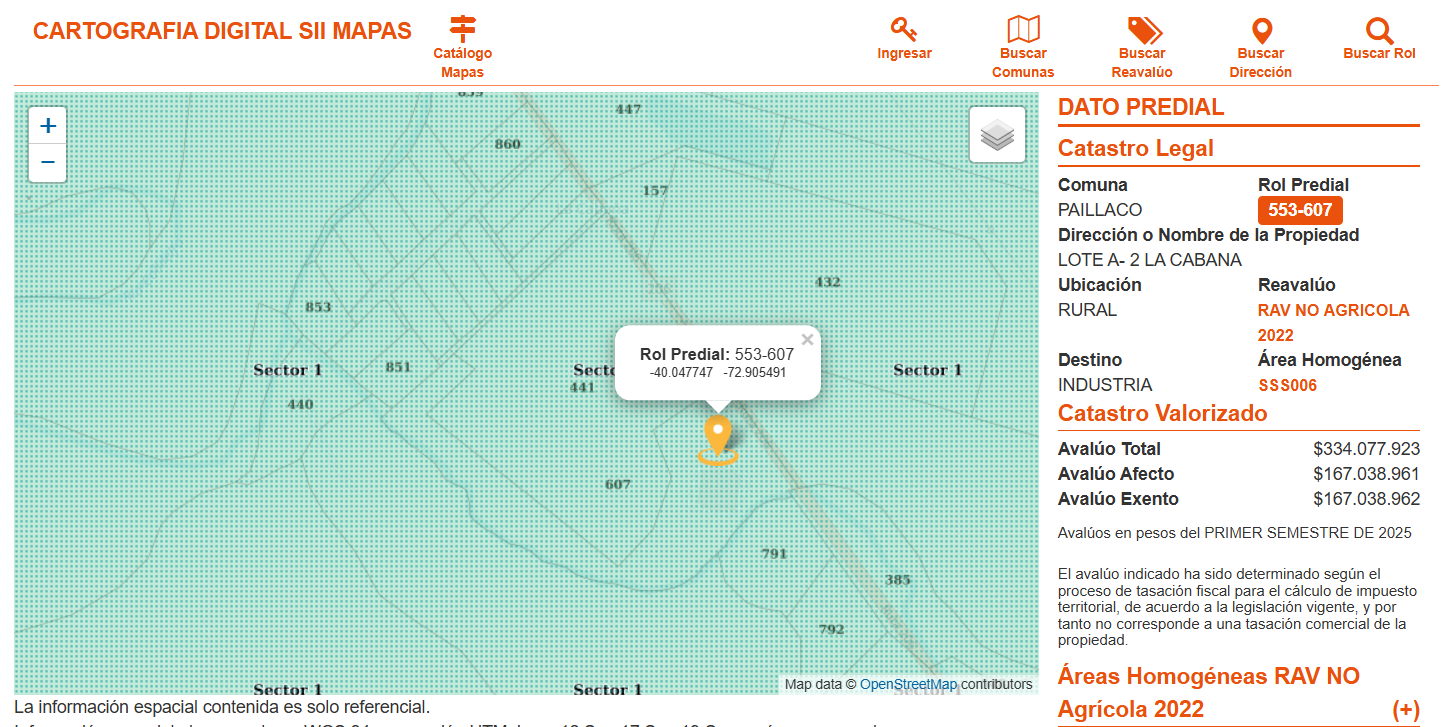Click the Ingresar menu label
The width and height of the screenshot is (1448, 727).
coord(904,54)
